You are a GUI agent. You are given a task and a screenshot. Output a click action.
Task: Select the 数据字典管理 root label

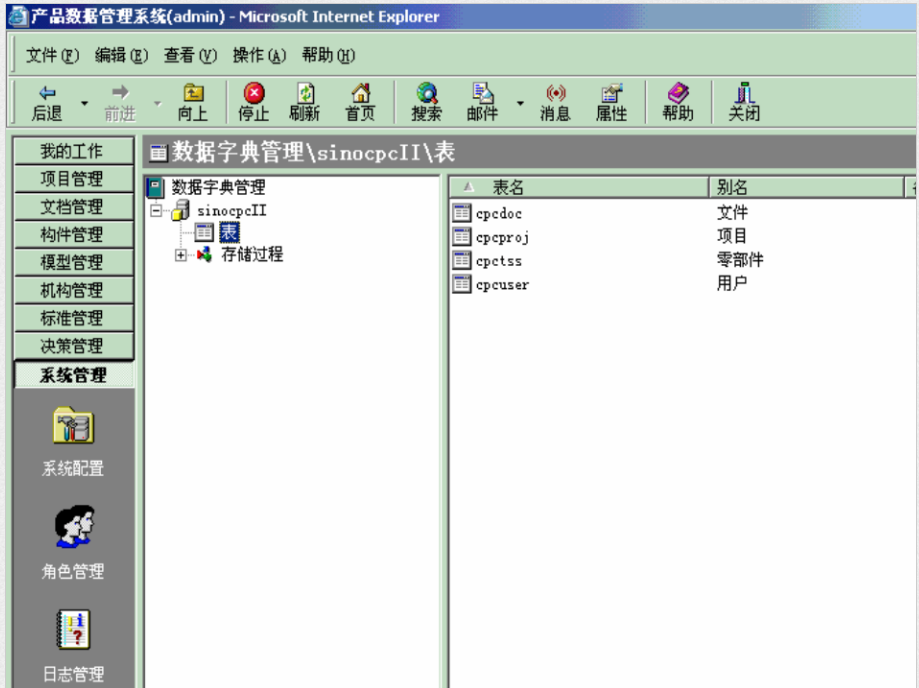(218, 188)
